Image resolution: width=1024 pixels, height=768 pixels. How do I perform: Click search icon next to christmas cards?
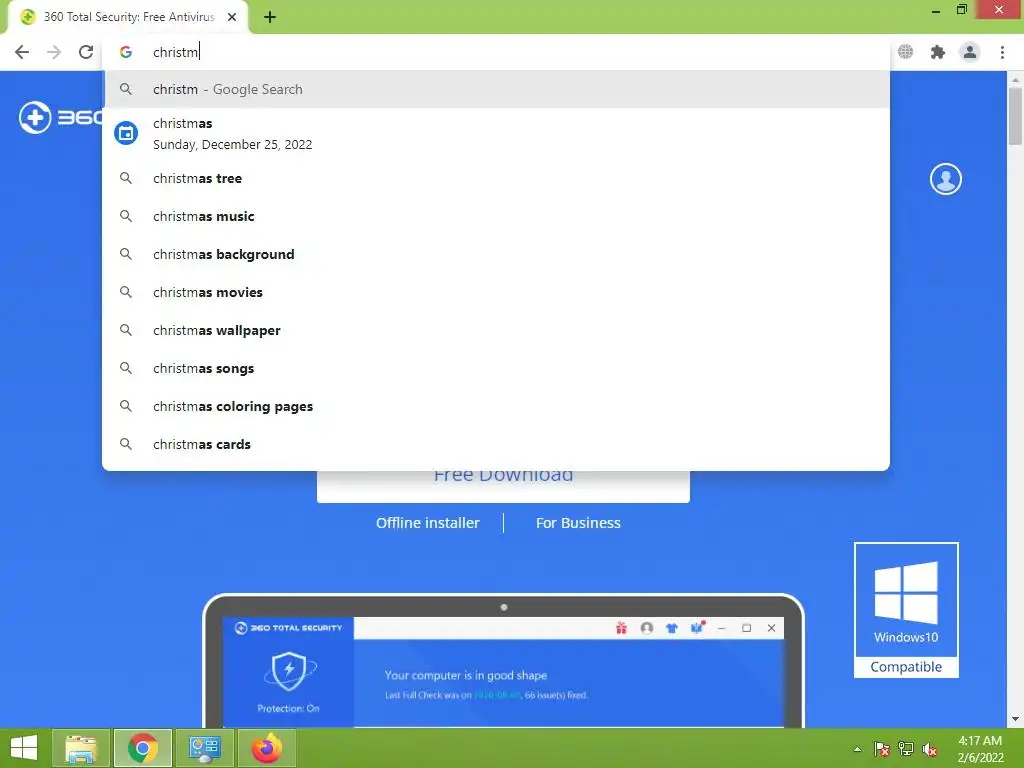pos(126,444)
